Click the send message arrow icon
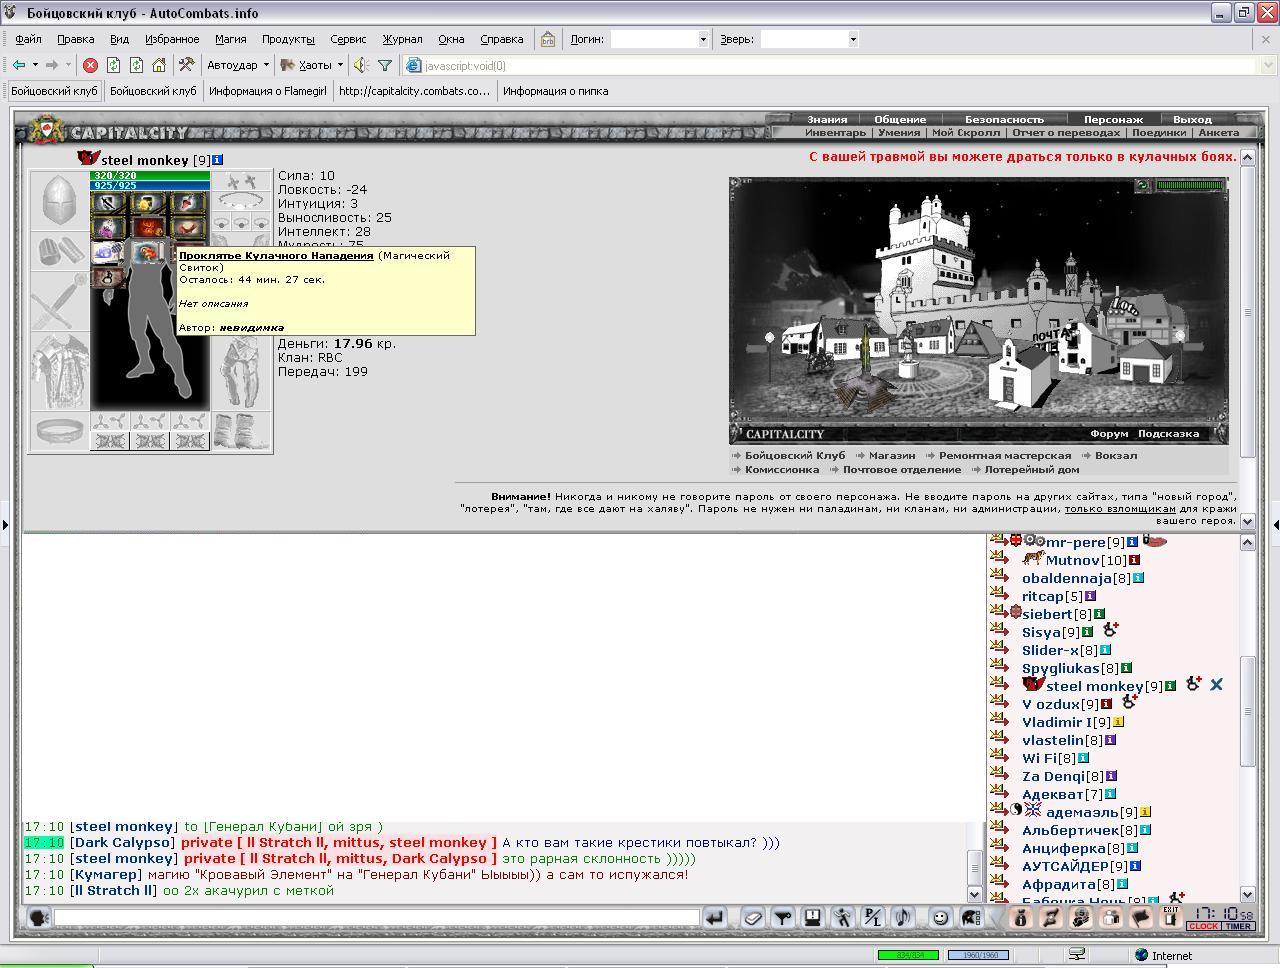This screenshot has width=1280, height=968. [715, 917]
